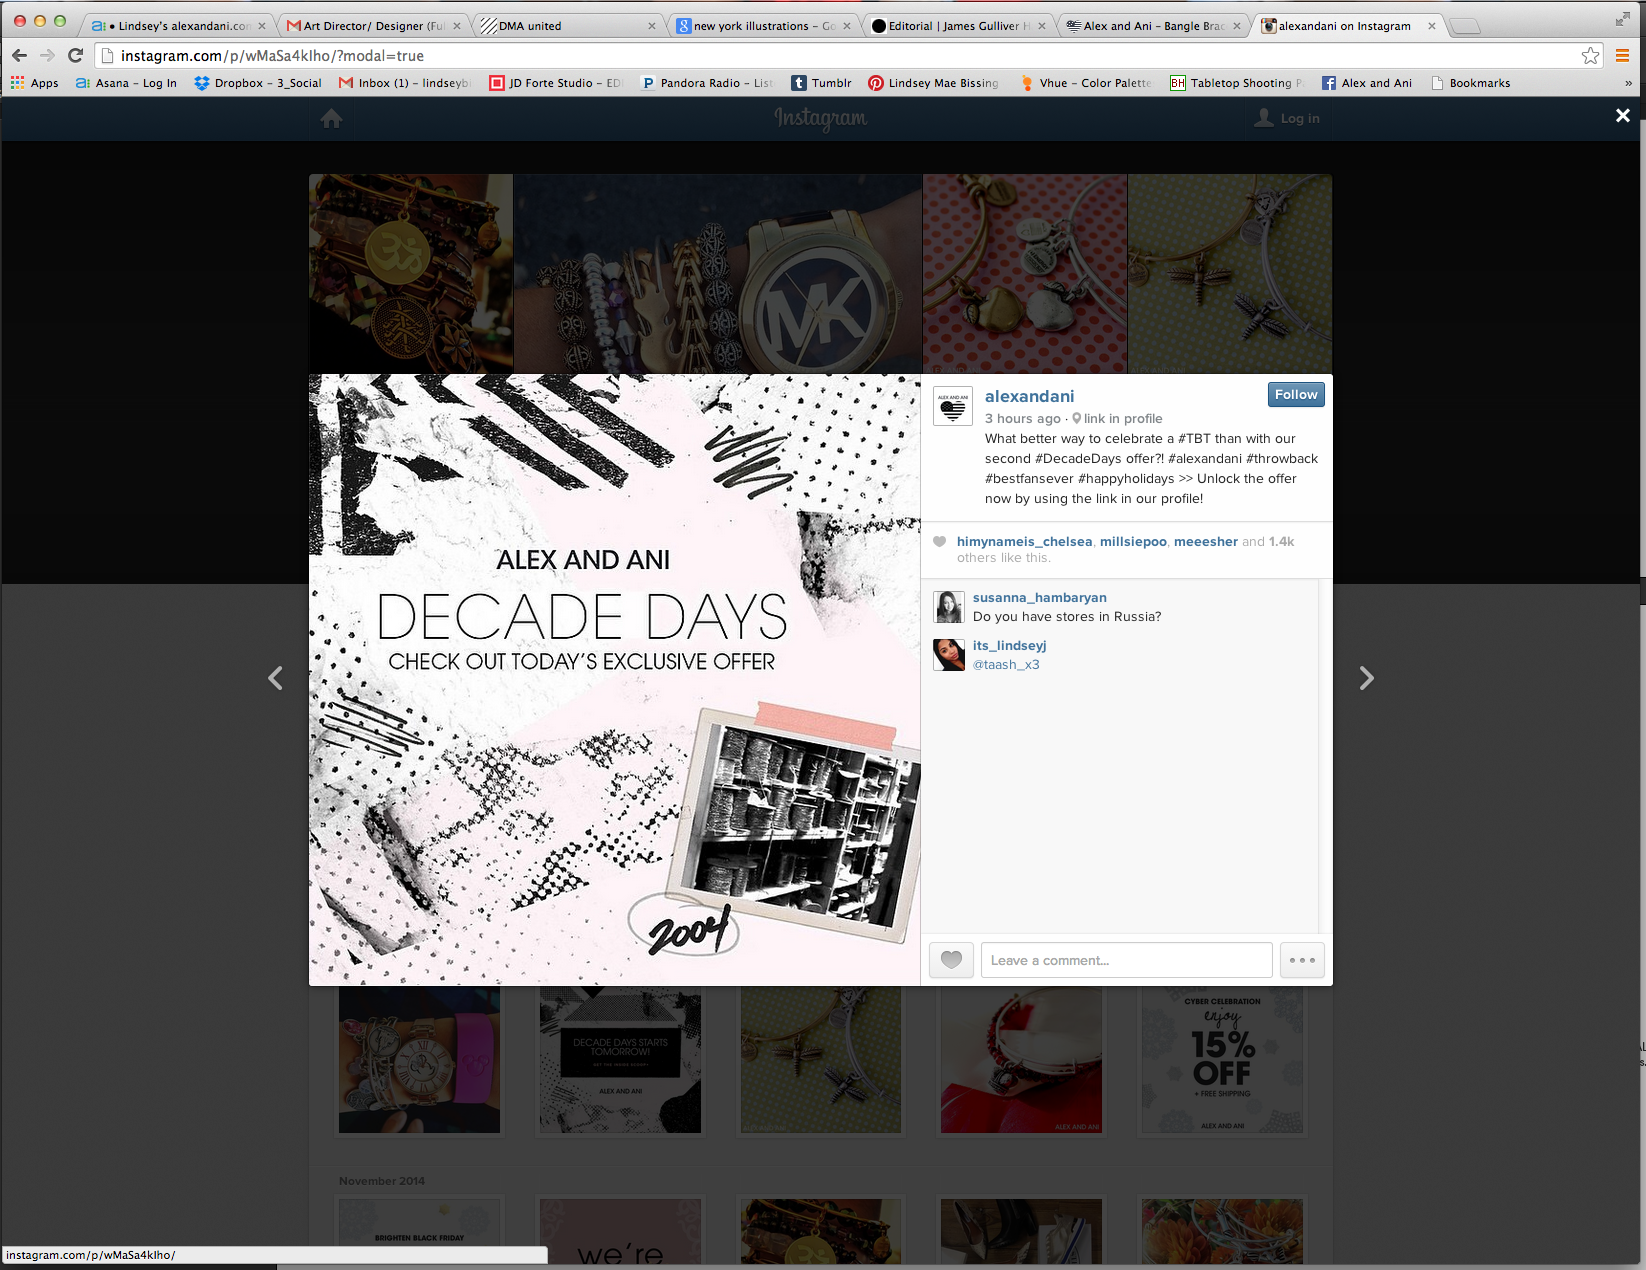Open the three-dot more options button
This screenshot has height=1270, width=1646.
click(x=1302, y=960)
